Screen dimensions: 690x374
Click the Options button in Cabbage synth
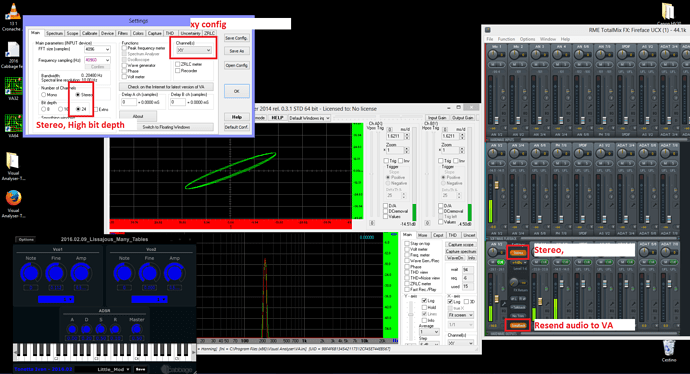click(x=26, y=239)
